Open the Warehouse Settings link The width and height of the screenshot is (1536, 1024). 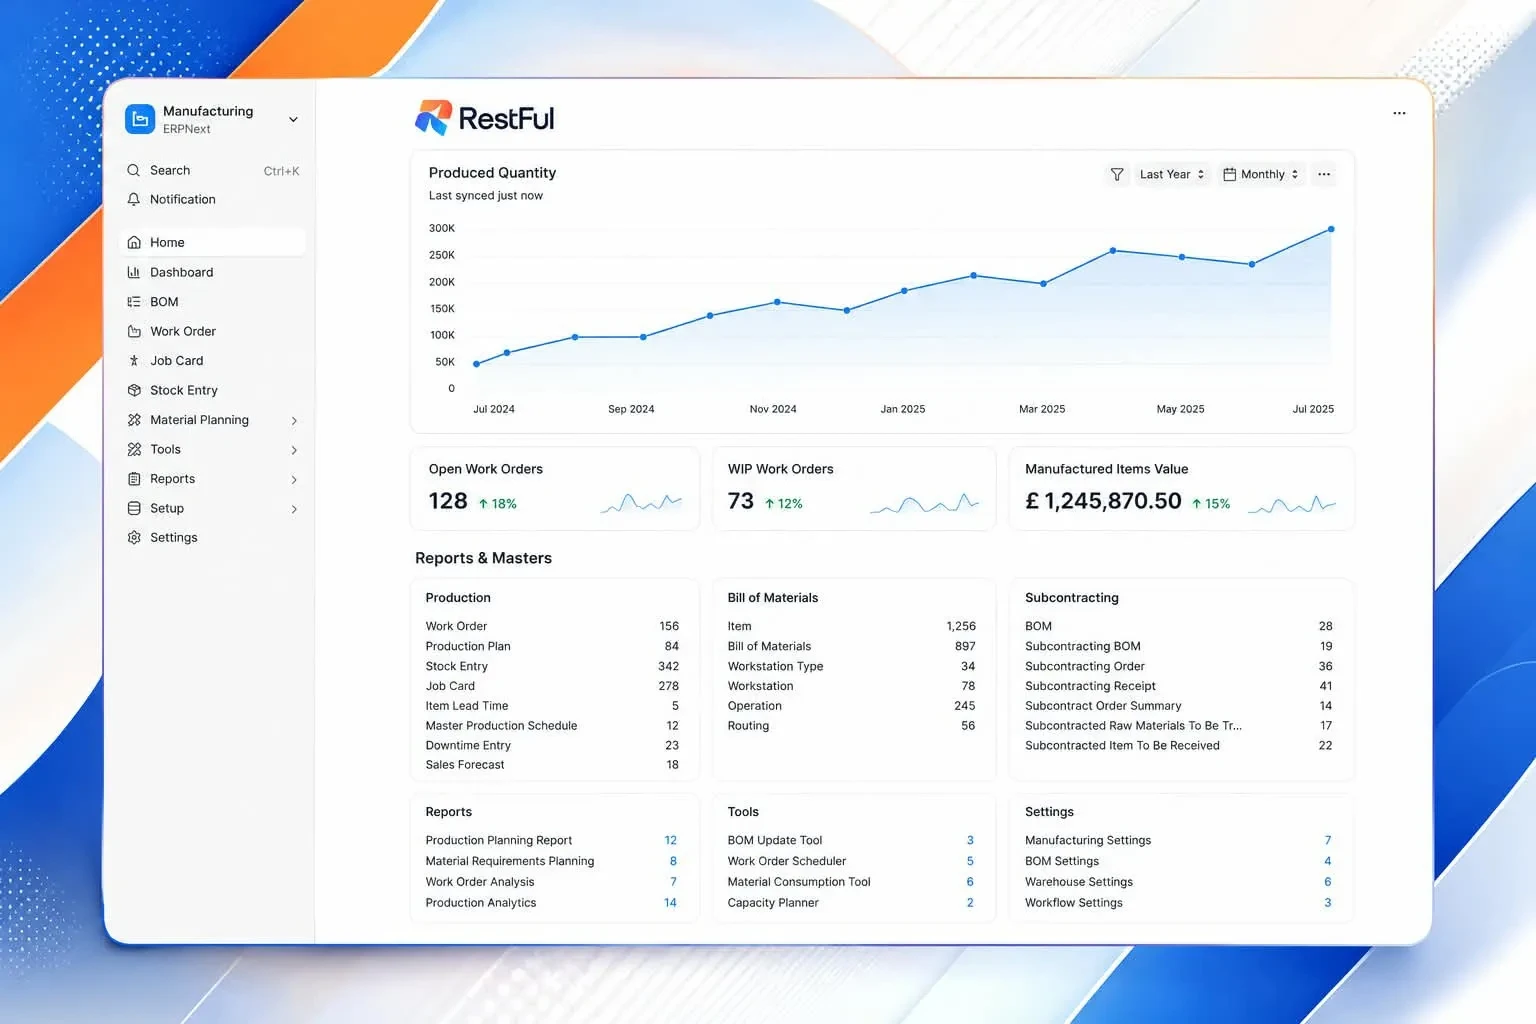tap(1078, 882)
